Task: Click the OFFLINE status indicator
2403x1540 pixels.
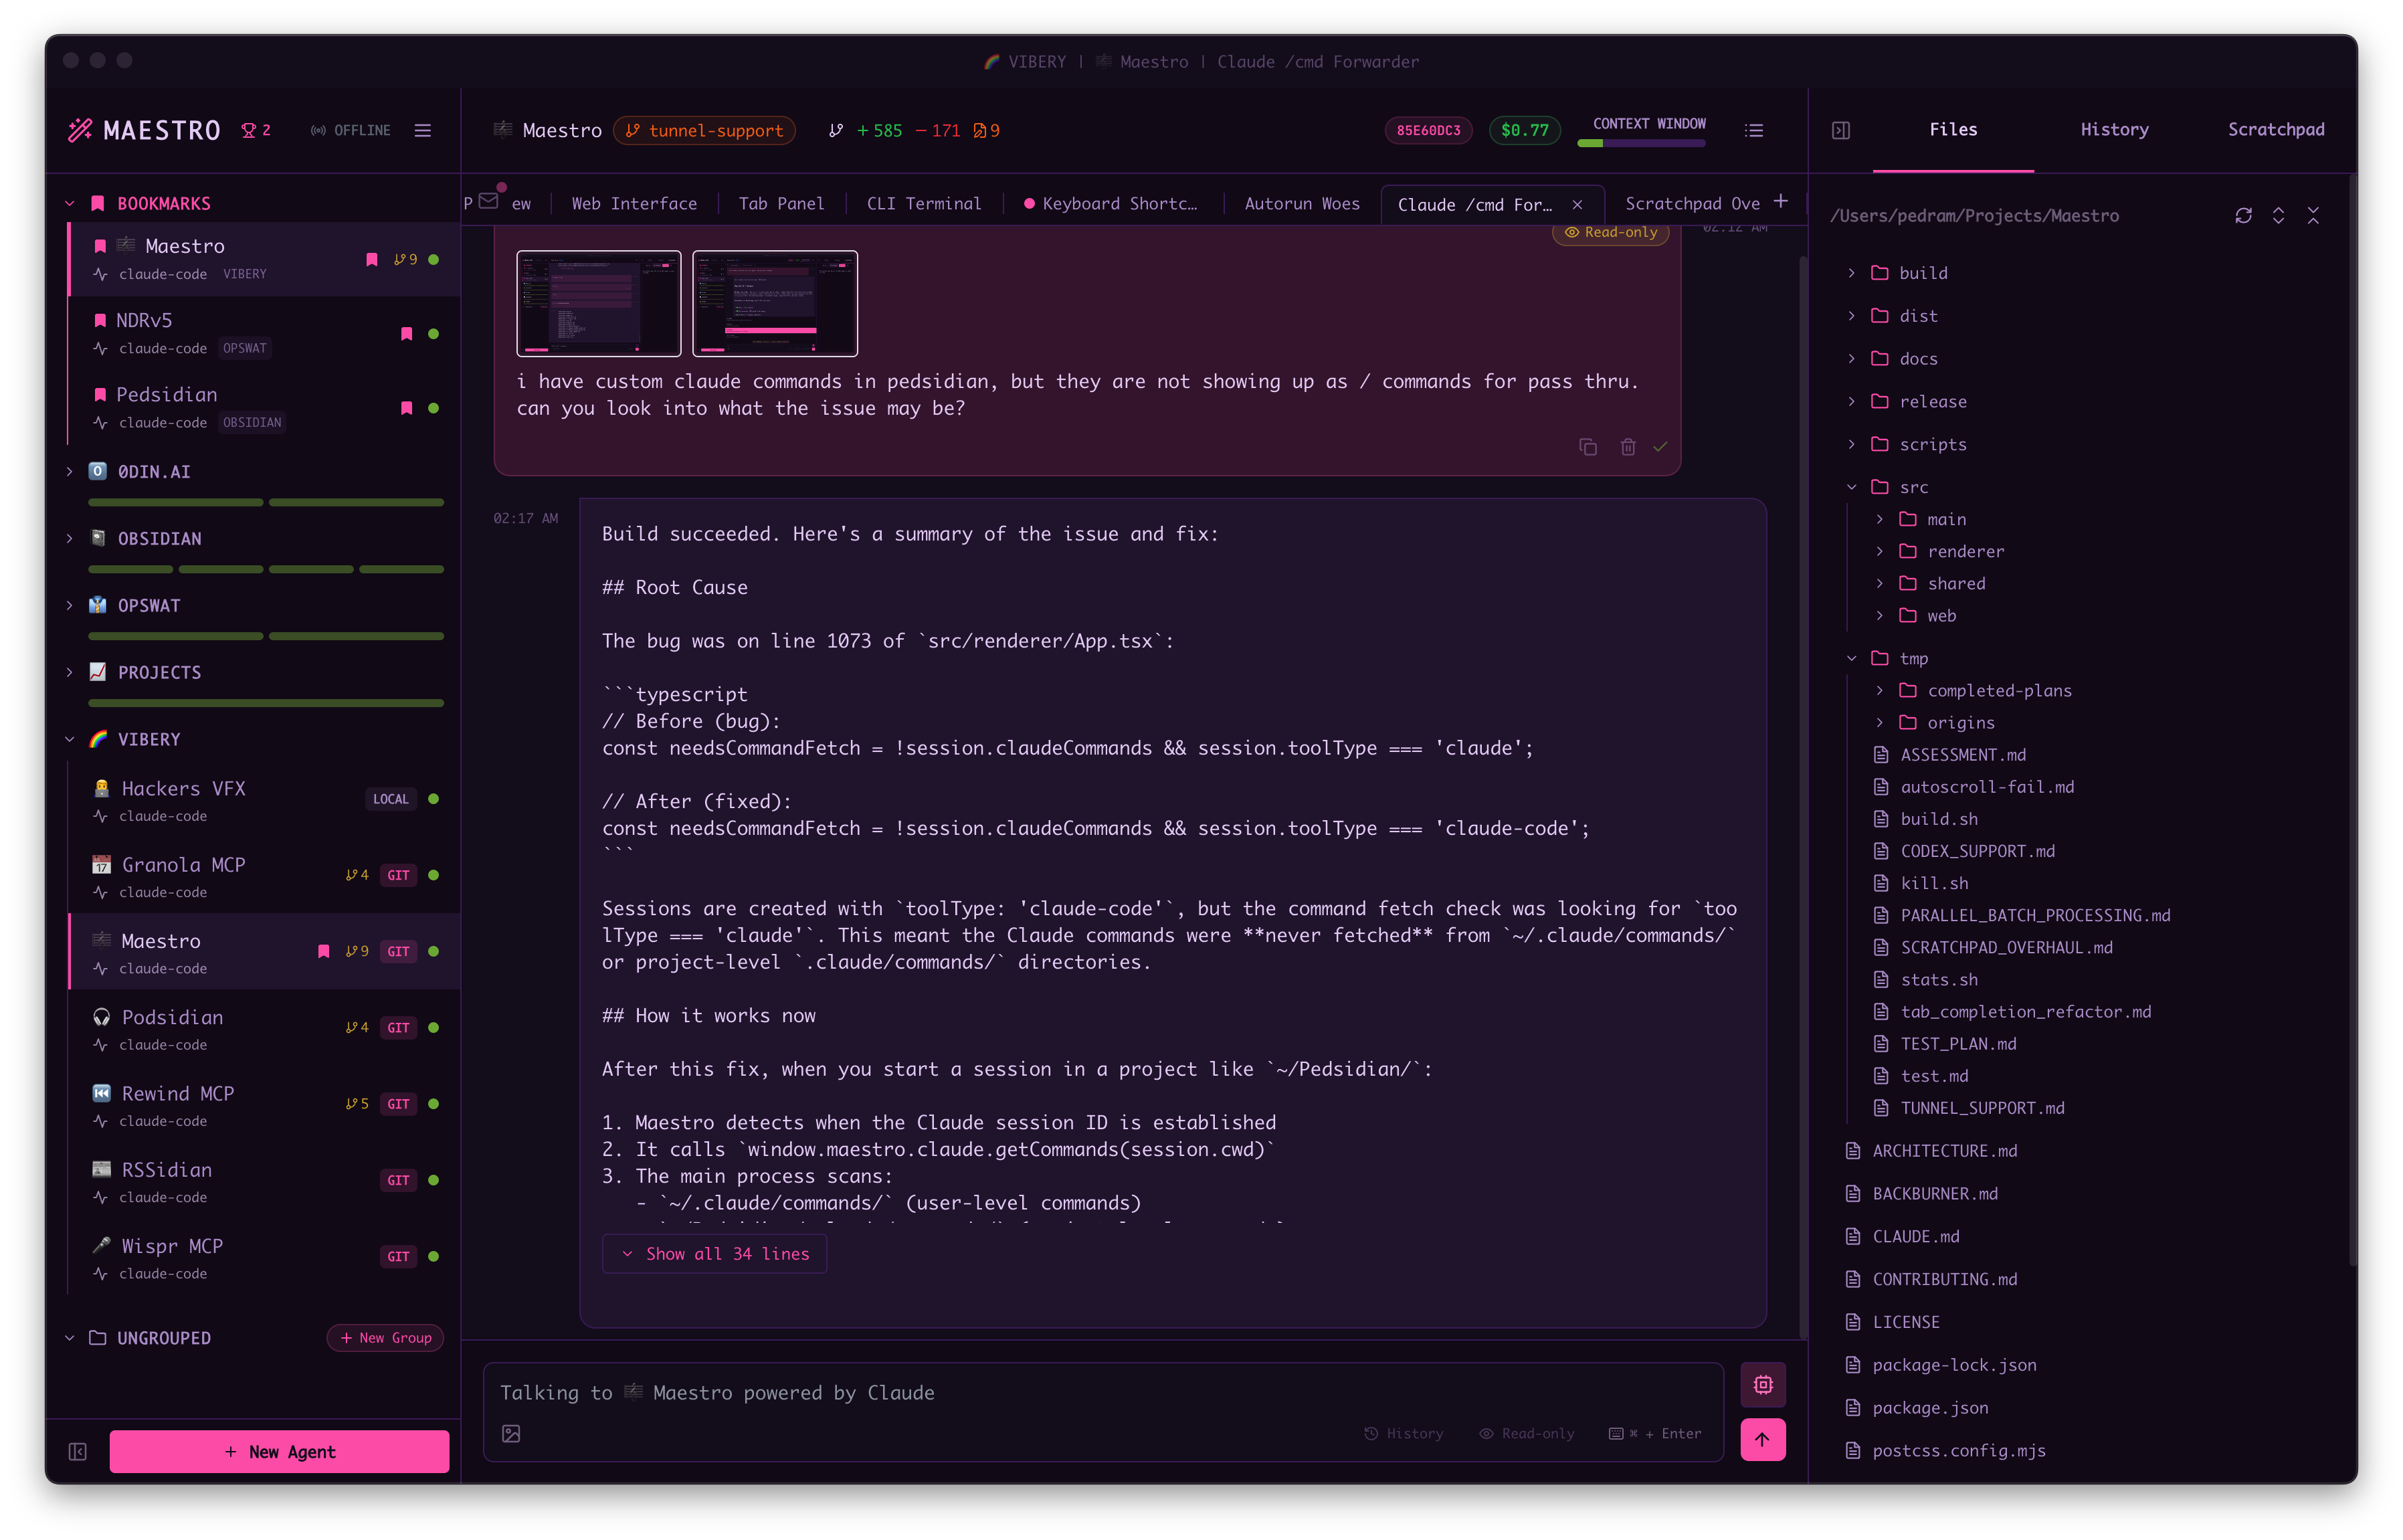Action: tap(350, 130)
